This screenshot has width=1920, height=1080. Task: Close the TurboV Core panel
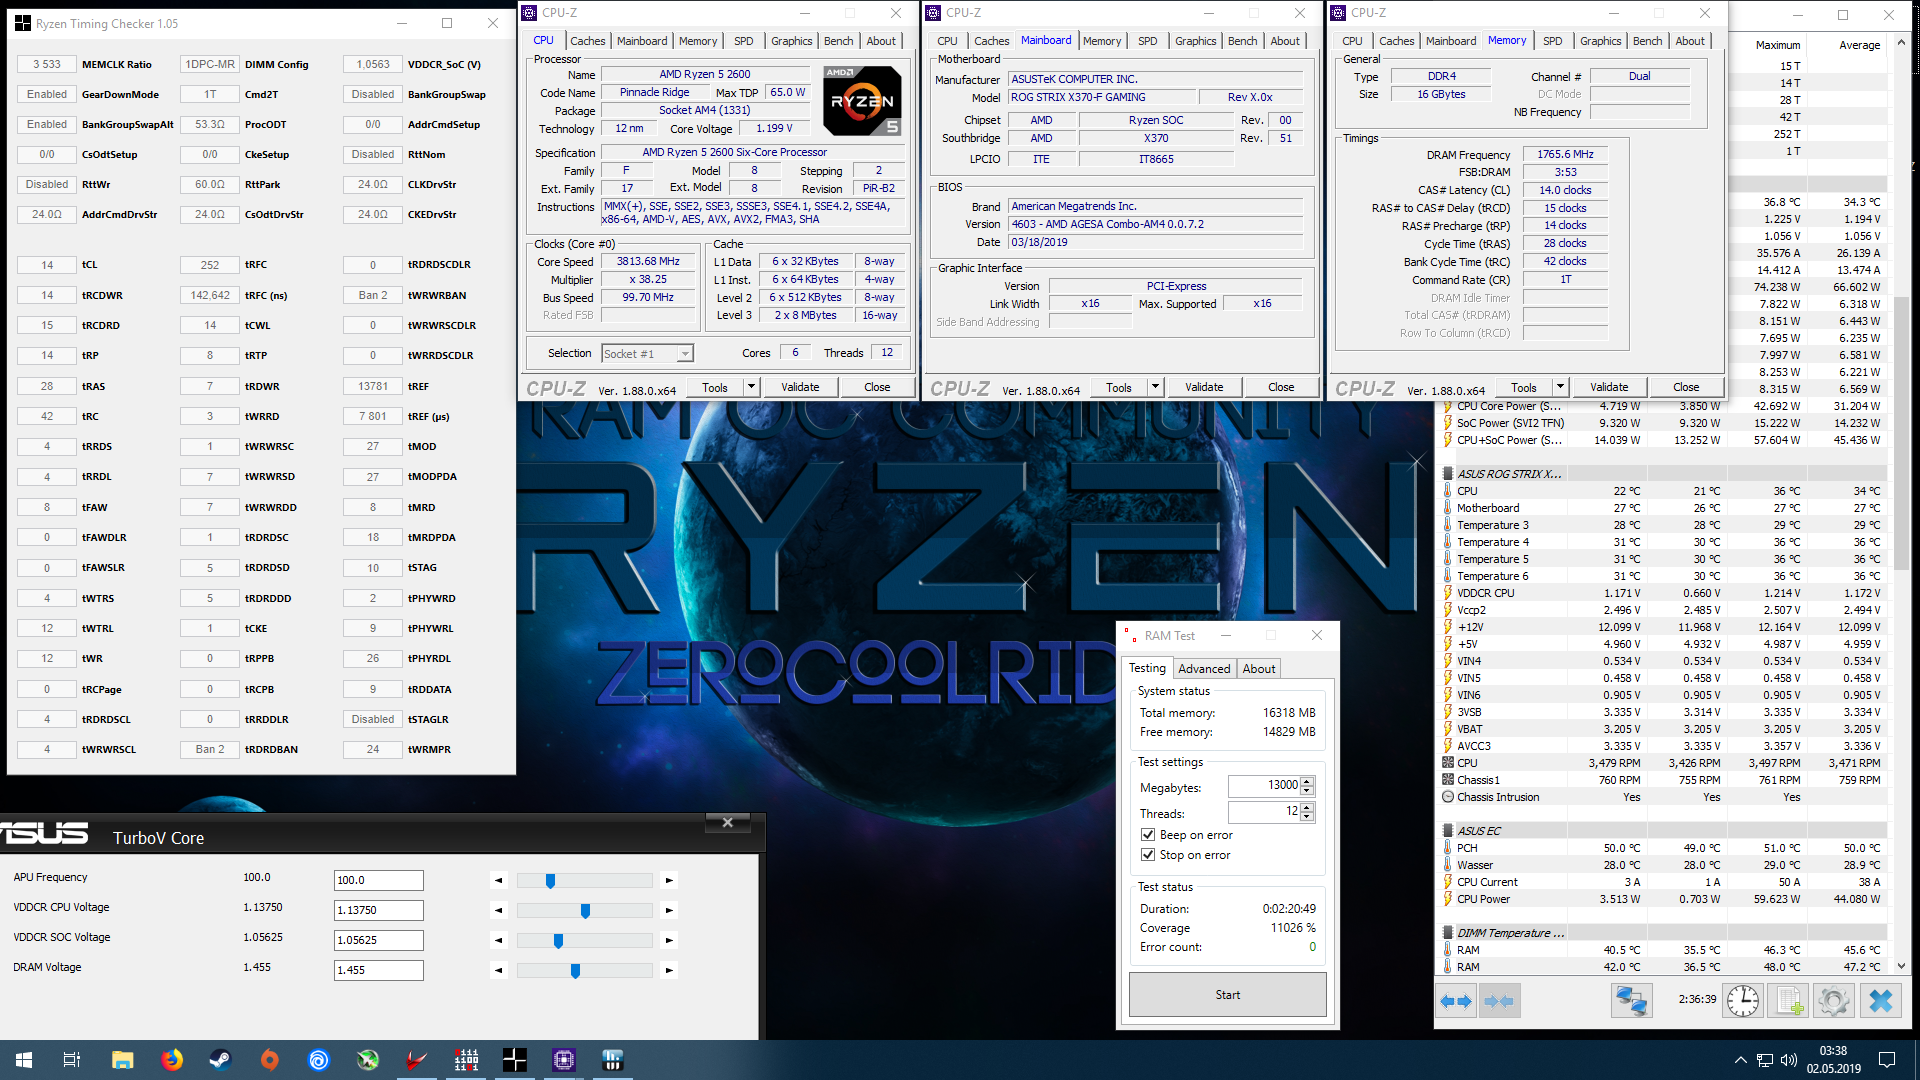[x=727, y=823]
